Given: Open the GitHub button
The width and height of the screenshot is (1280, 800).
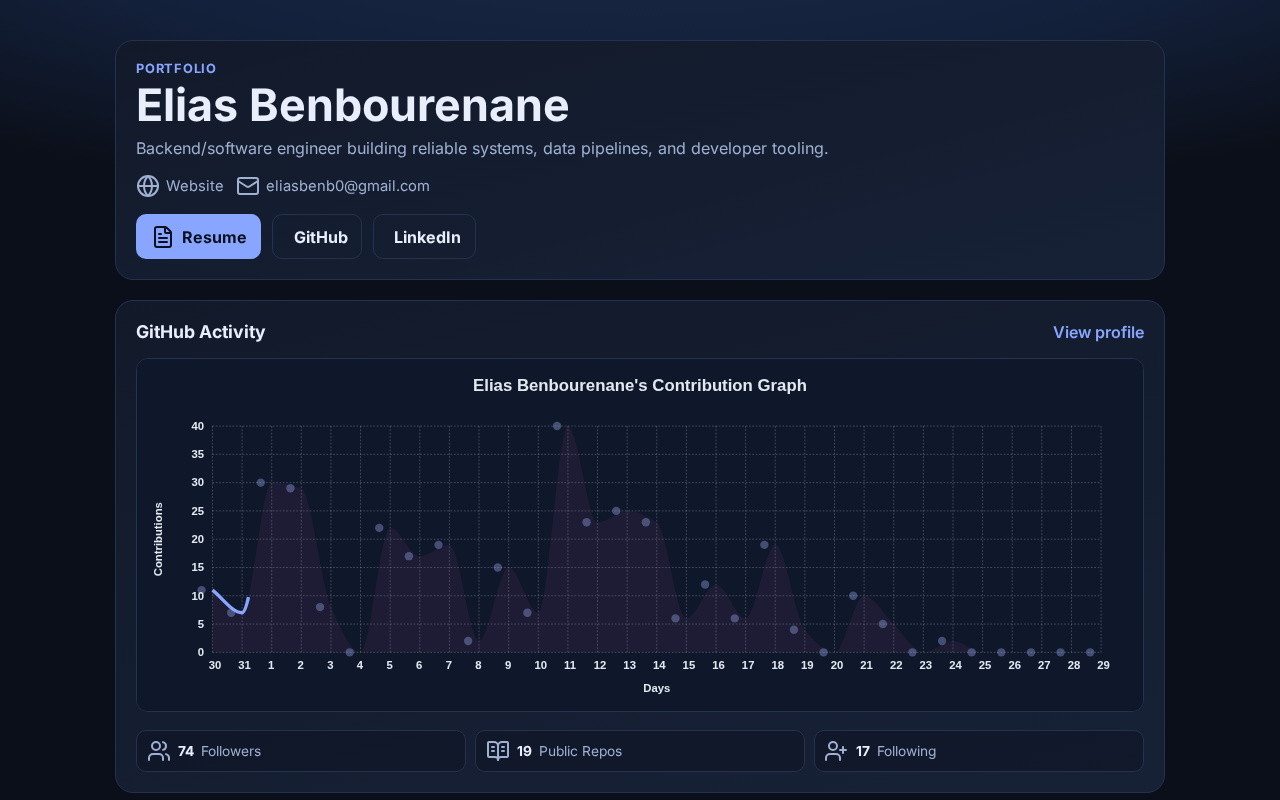Looking at the screenshot, I should pyautogui.click(x=320, y=237).
